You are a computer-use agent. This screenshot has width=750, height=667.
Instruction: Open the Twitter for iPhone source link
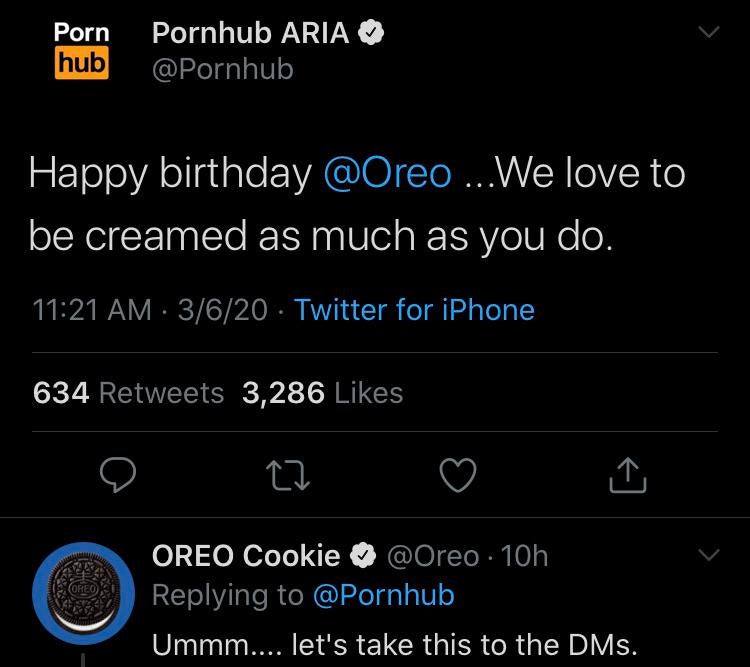414,310
